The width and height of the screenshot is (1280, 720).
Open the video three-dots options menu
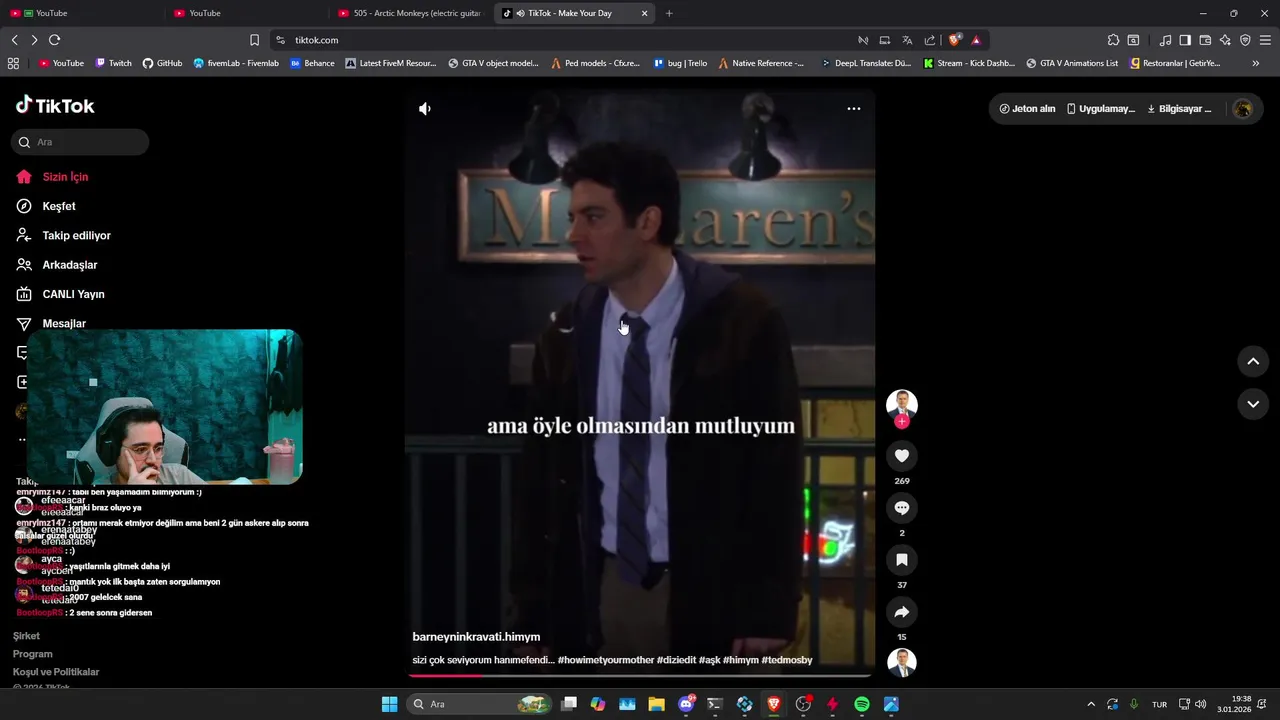854,109
